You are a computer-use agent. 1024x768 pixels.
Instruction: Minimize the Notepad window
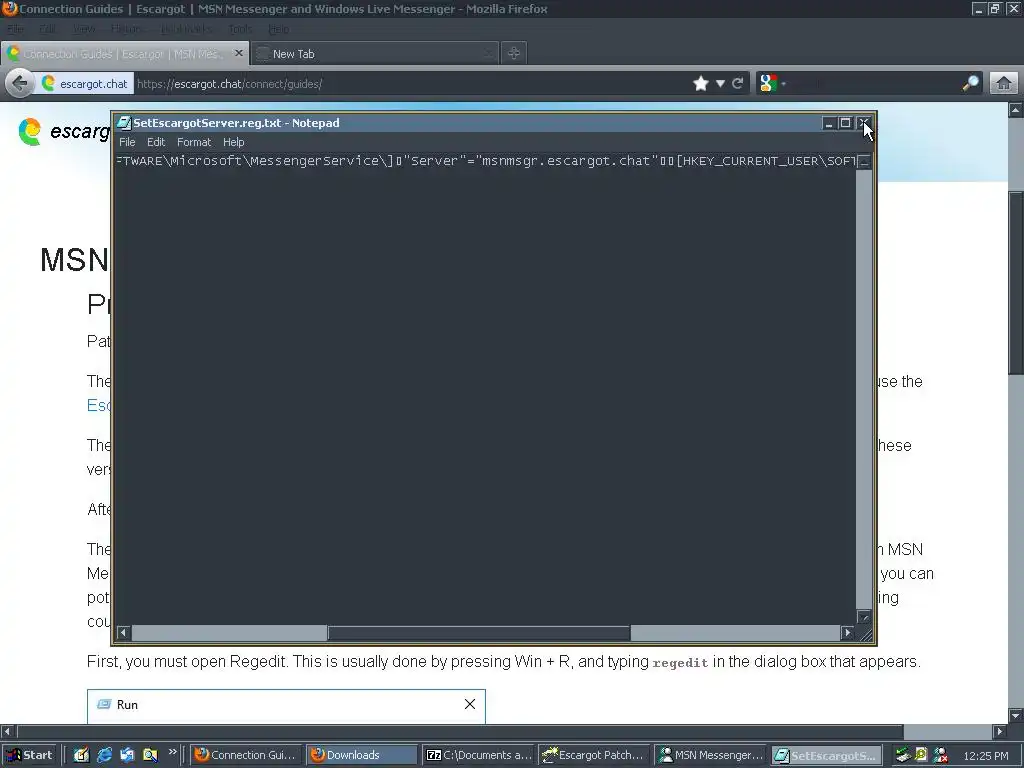click(829, 123)
